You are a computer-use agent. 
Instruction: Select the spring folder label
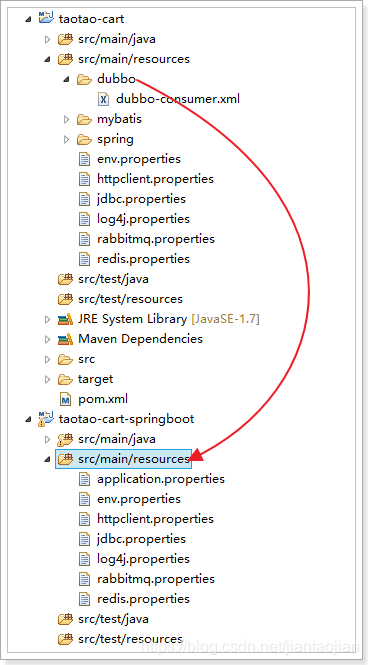coord(115,140)
